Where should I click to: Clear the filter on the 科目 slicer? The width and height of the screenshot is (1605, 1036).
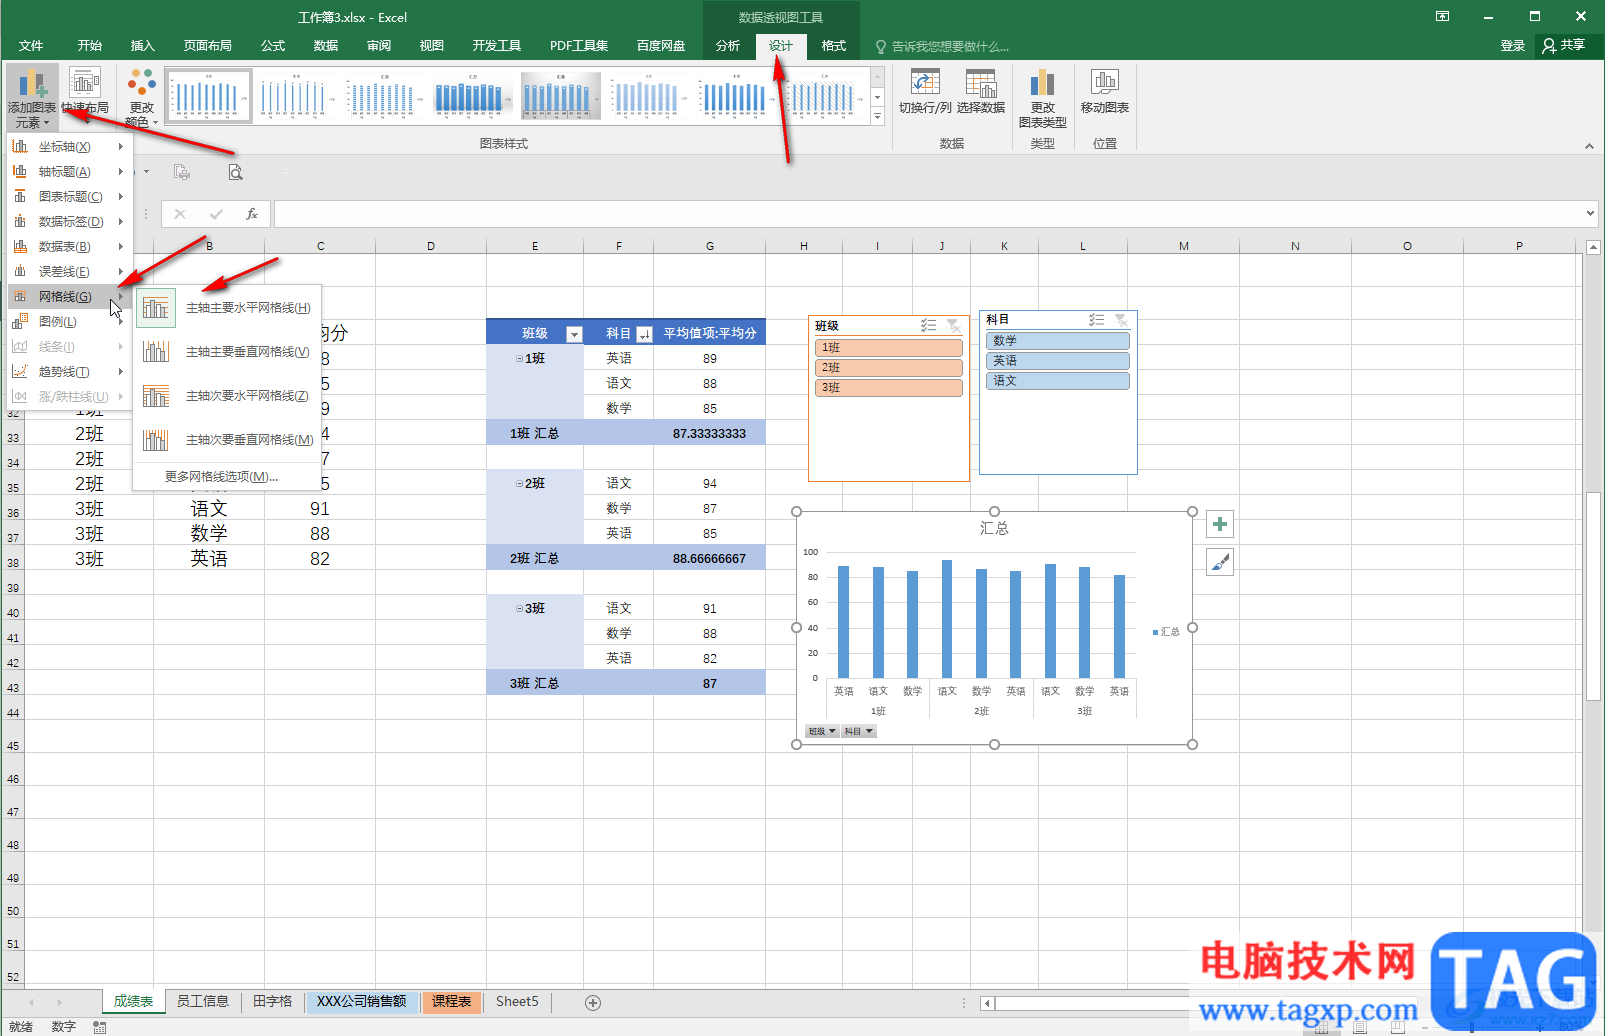[x=1122, y=320]
